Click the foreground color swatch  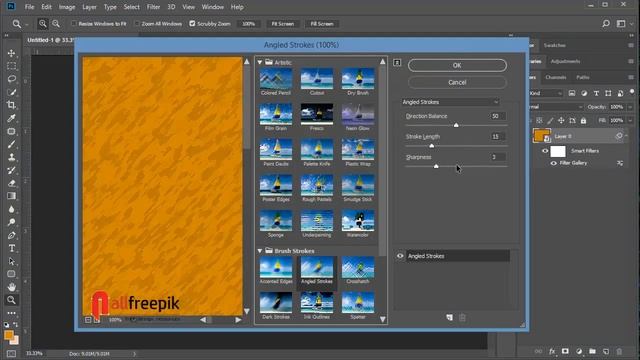click(9, 335)
